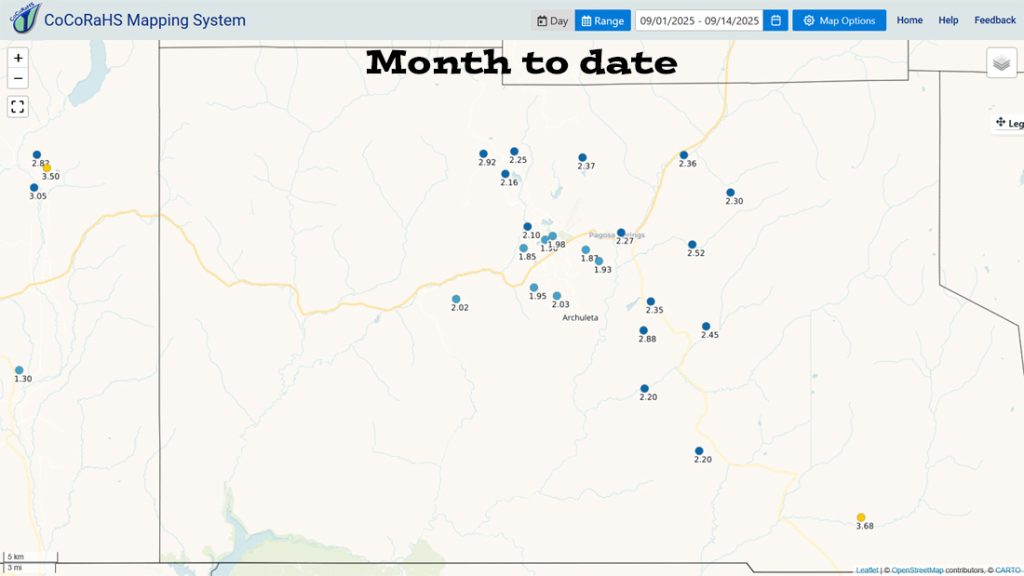Open the map layers control

coord(1001,63)
